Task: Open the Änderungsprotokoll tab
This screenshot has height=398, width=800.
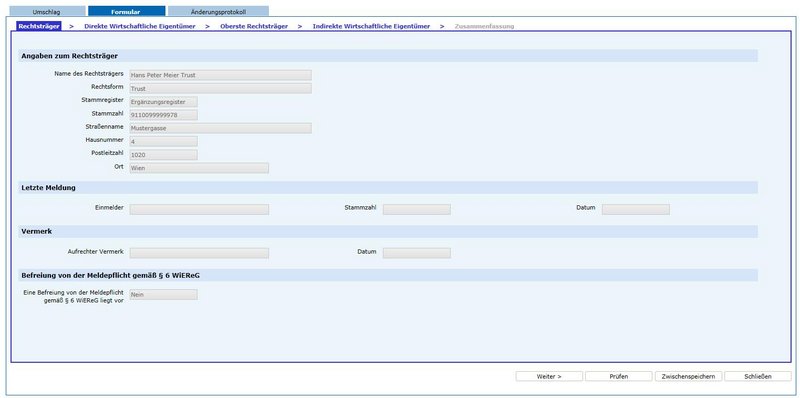Action: (218, 11)
